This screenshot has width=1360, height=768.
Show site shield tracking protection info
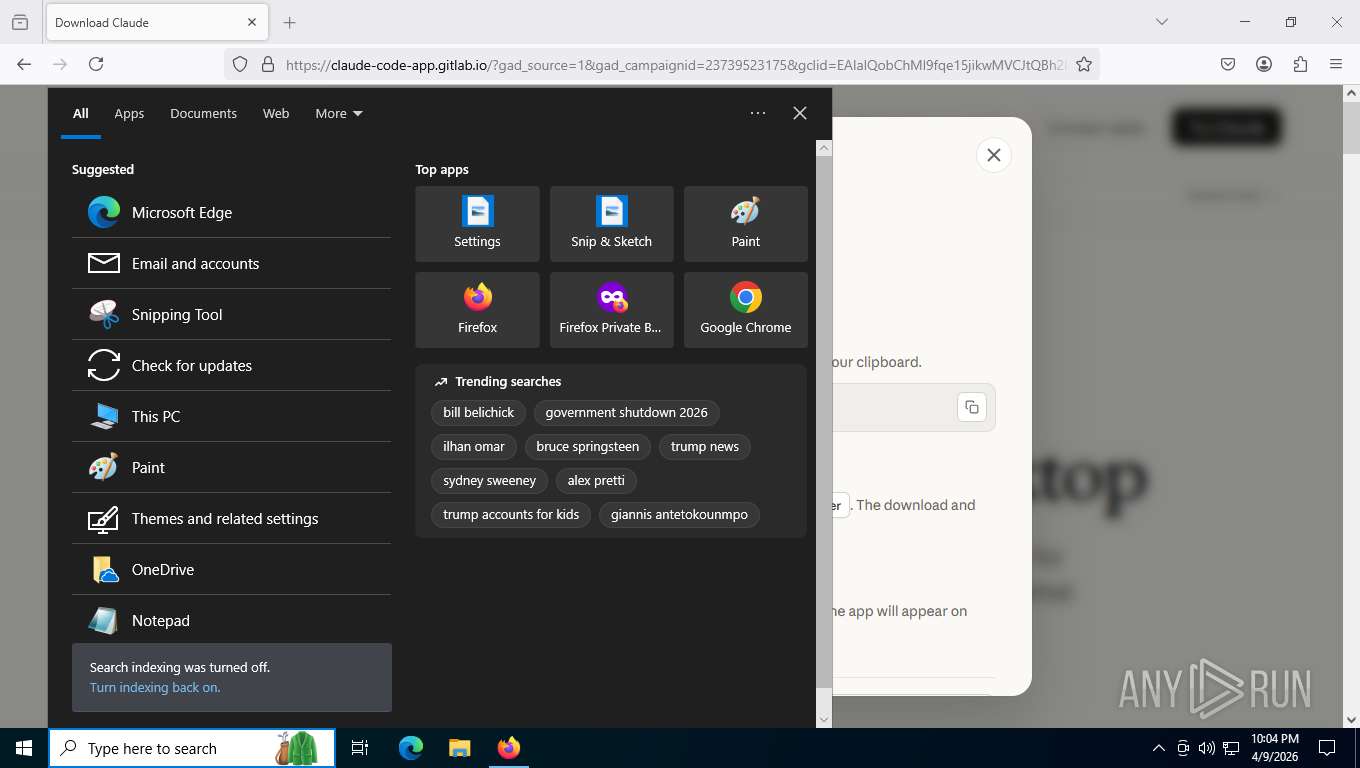click(240, 64)
